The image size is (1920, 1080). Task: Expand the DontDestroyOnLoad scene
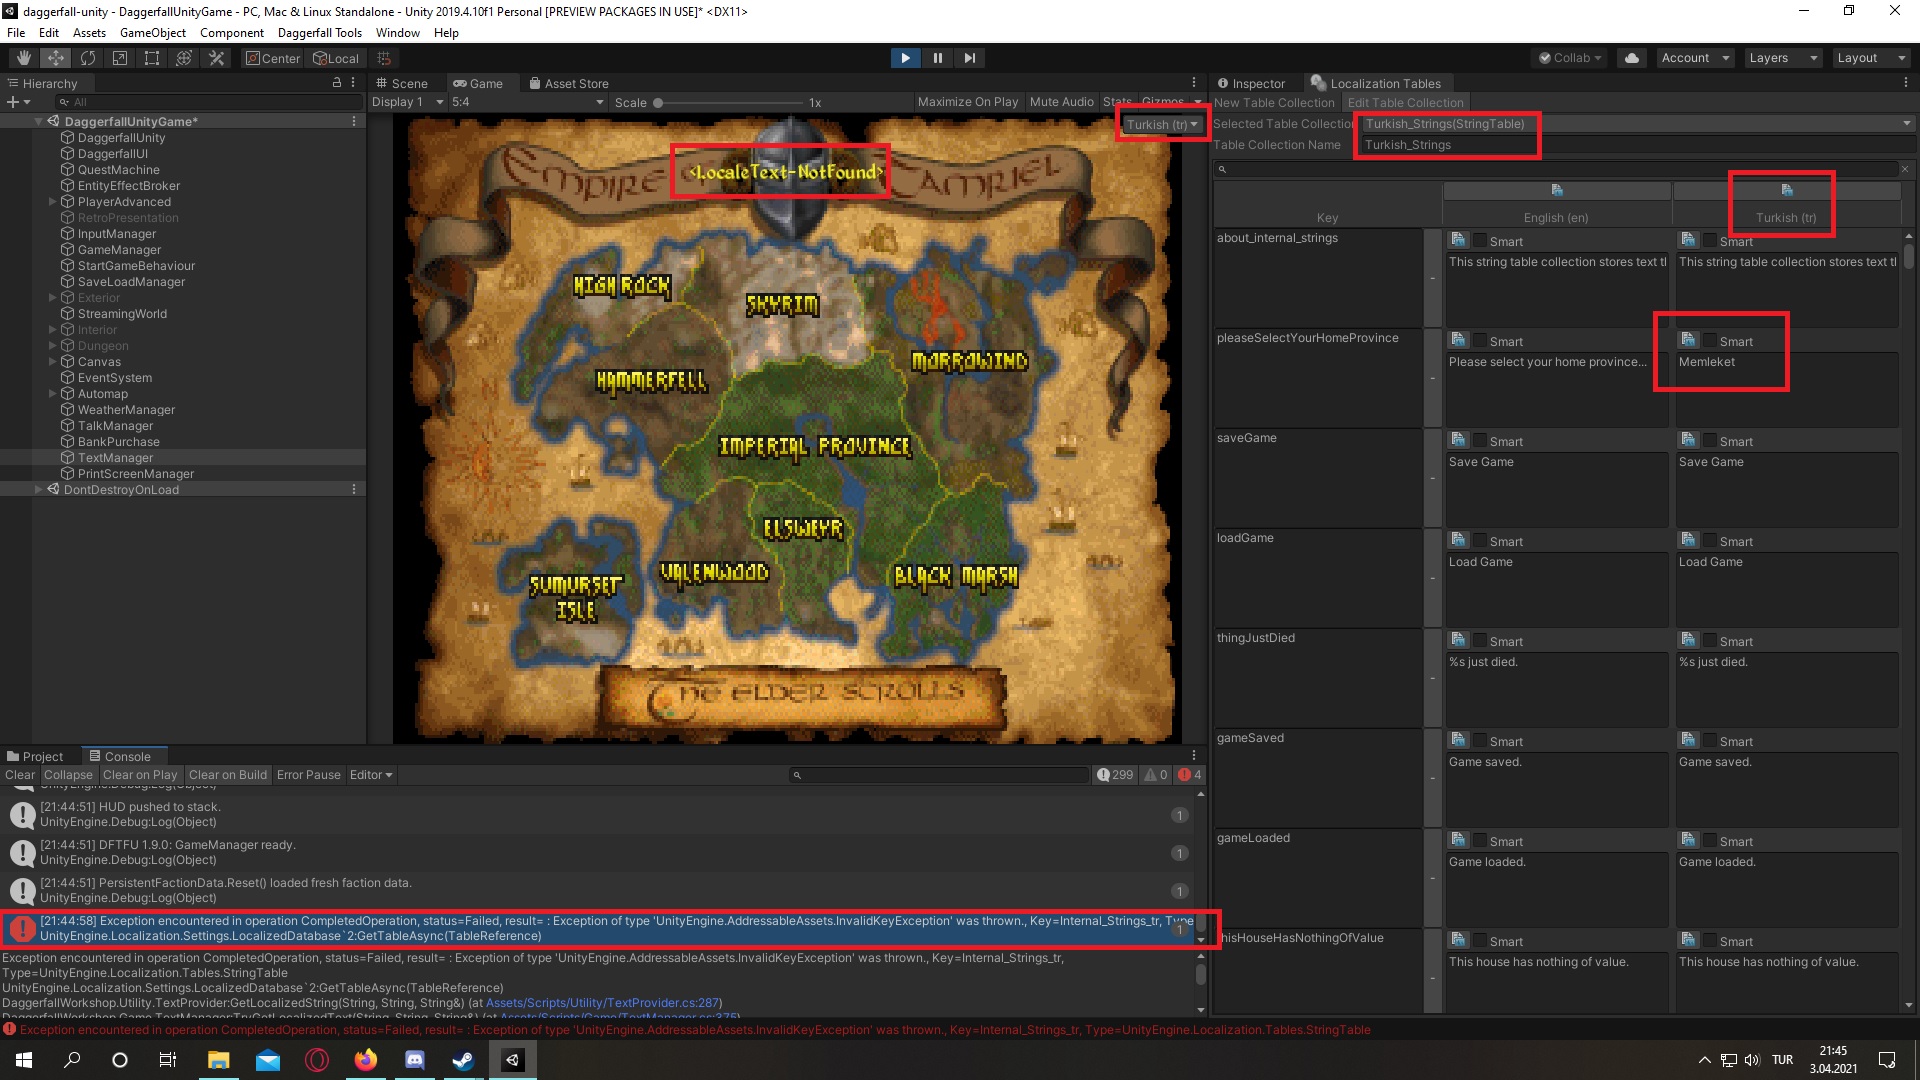pyautogui.click(x=39, y=490)
